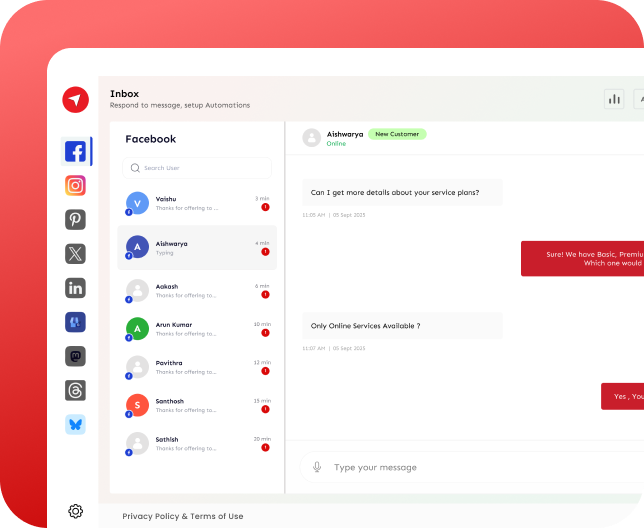Open the conversation with Vaishu
This screenshot has height=528, width=644.
click(x=197, y=203)
